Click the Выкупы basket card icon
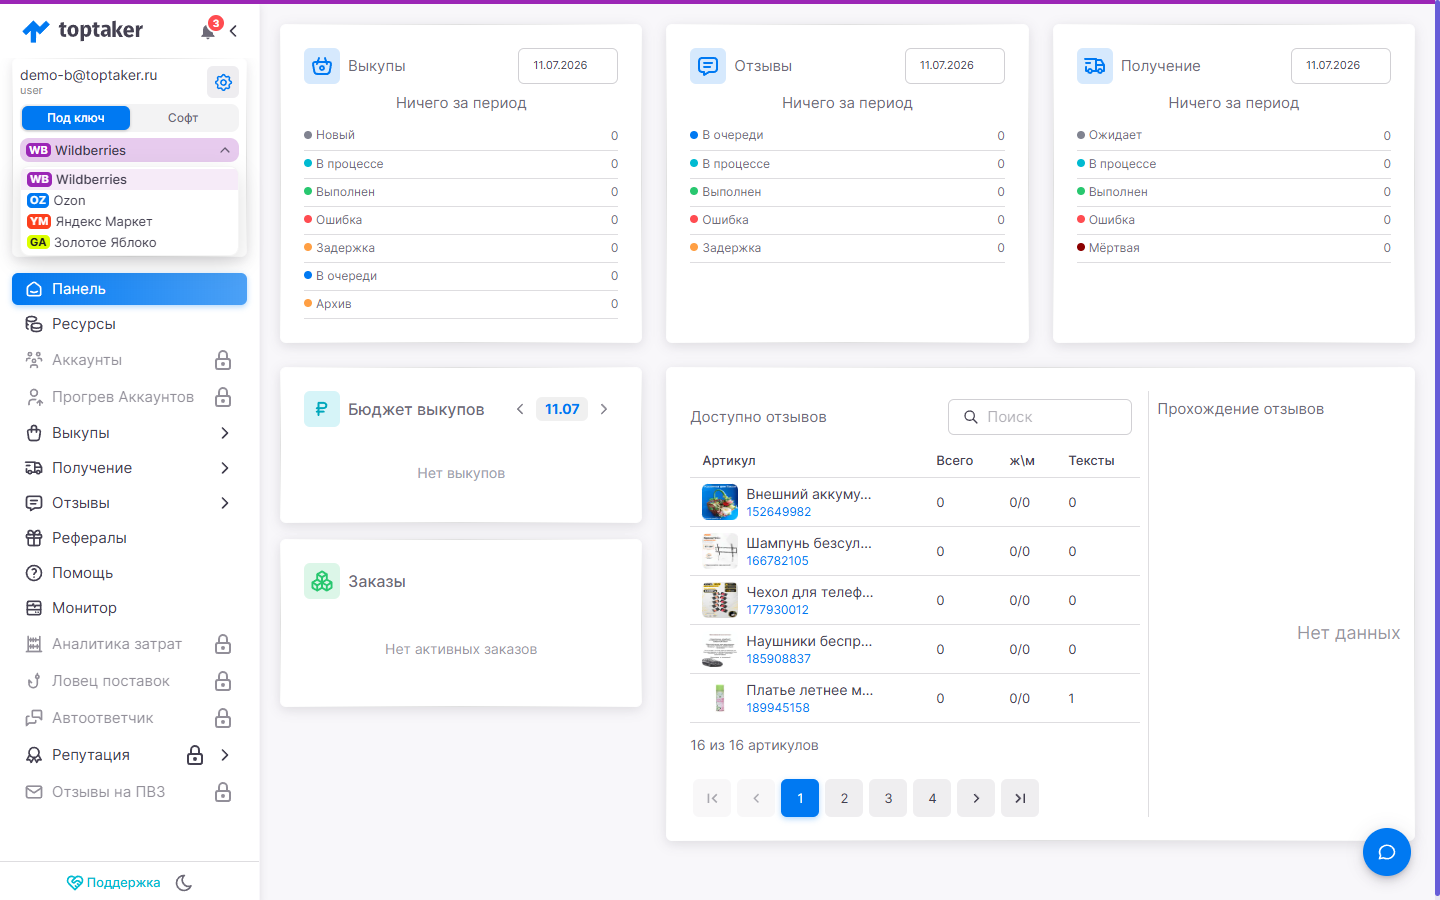The width and height of the screenshot is (1440, 900). [x=322, y=66]
